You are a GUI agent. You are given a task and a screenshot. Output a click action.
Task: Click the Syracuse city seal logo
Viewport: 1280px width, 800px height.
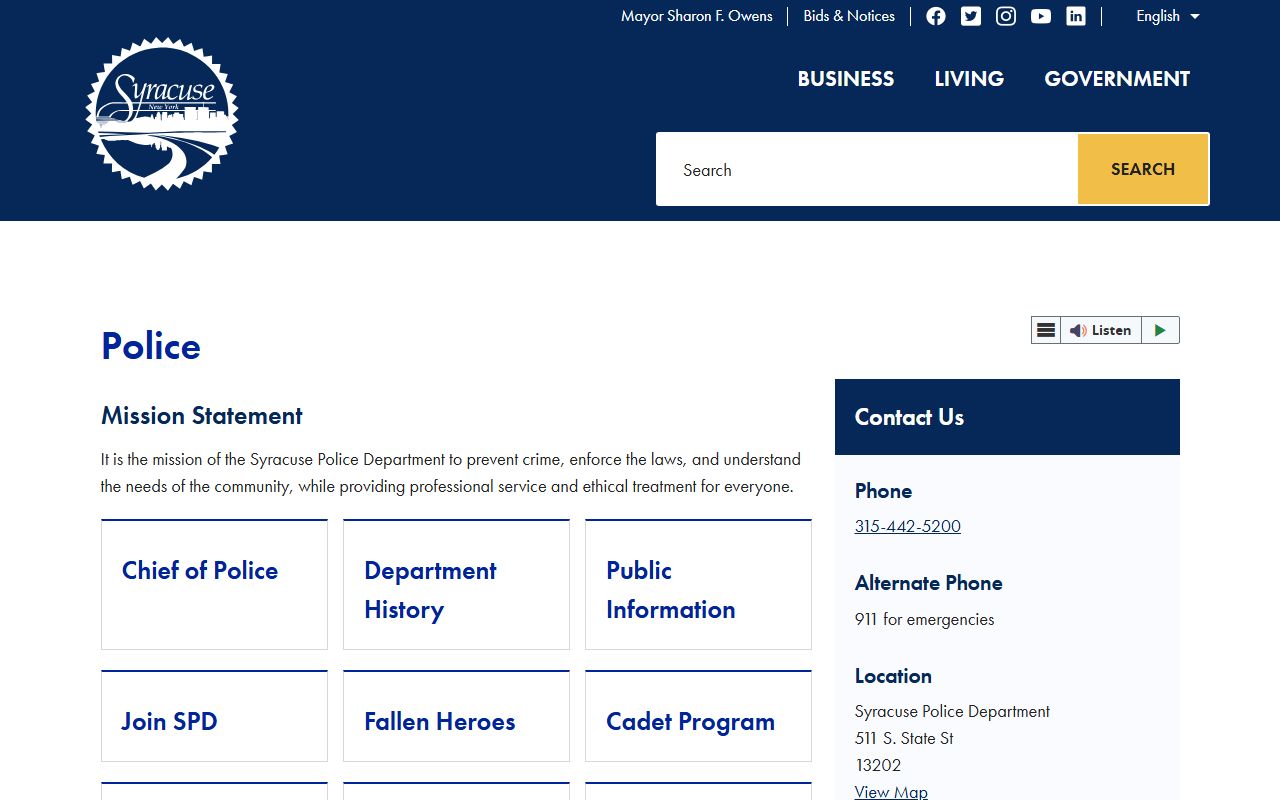[x=162, y=113]
